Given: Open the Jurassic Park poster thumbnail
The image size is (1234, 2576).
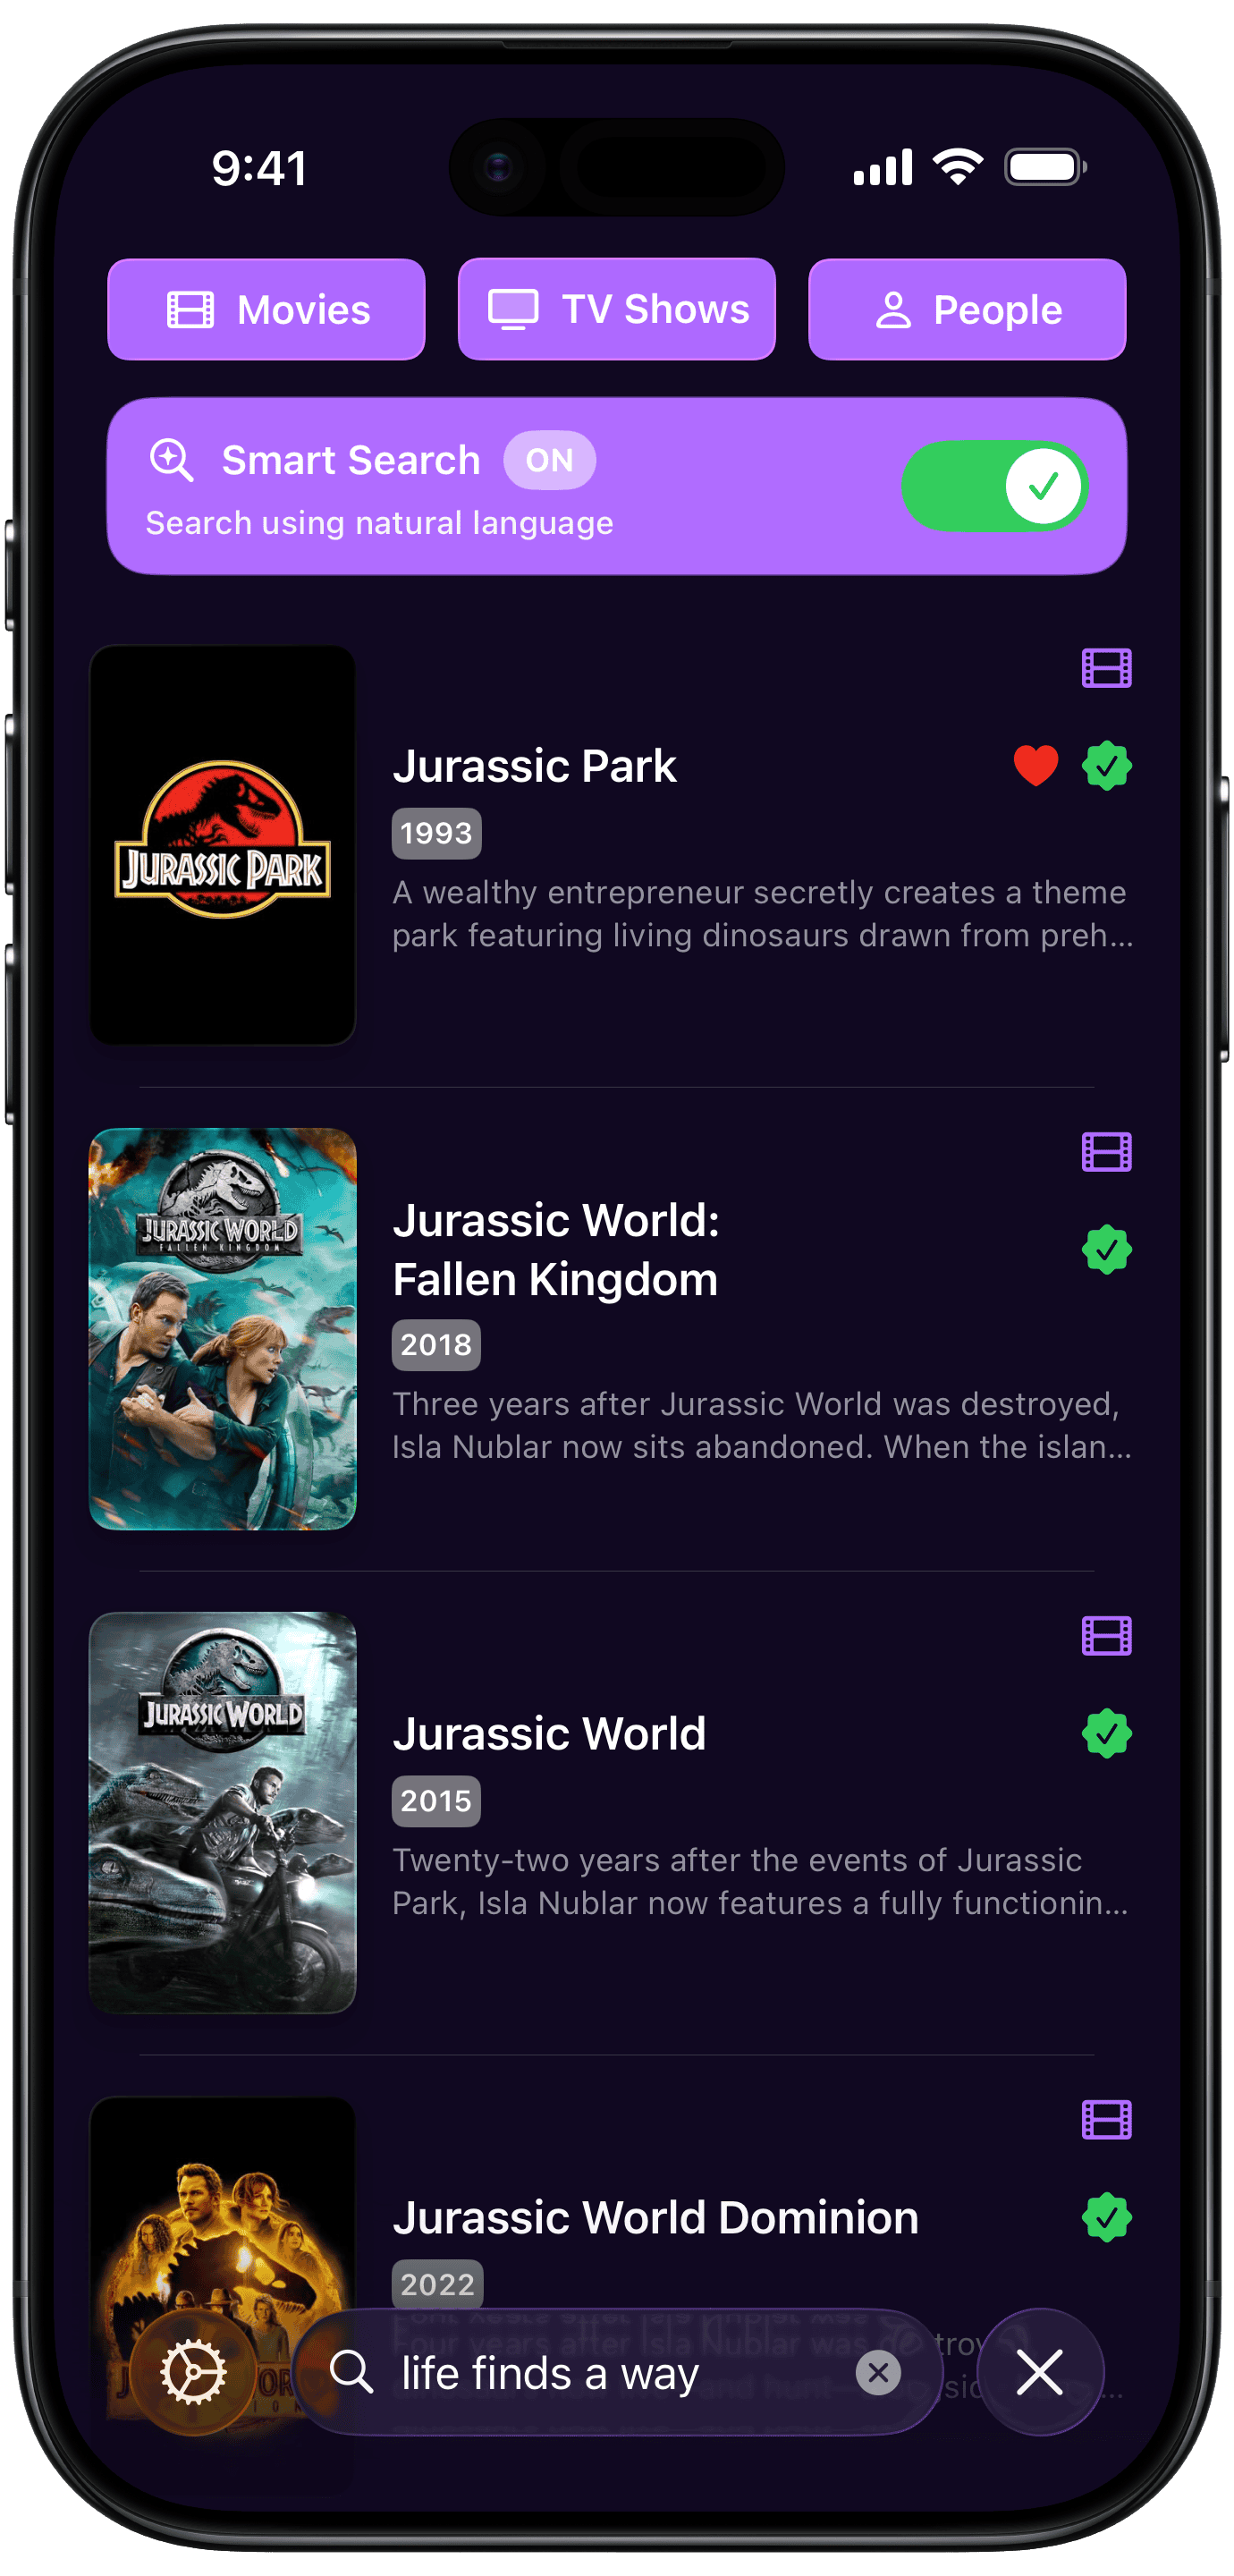Looking at the screenshot, I should point(223,845).
